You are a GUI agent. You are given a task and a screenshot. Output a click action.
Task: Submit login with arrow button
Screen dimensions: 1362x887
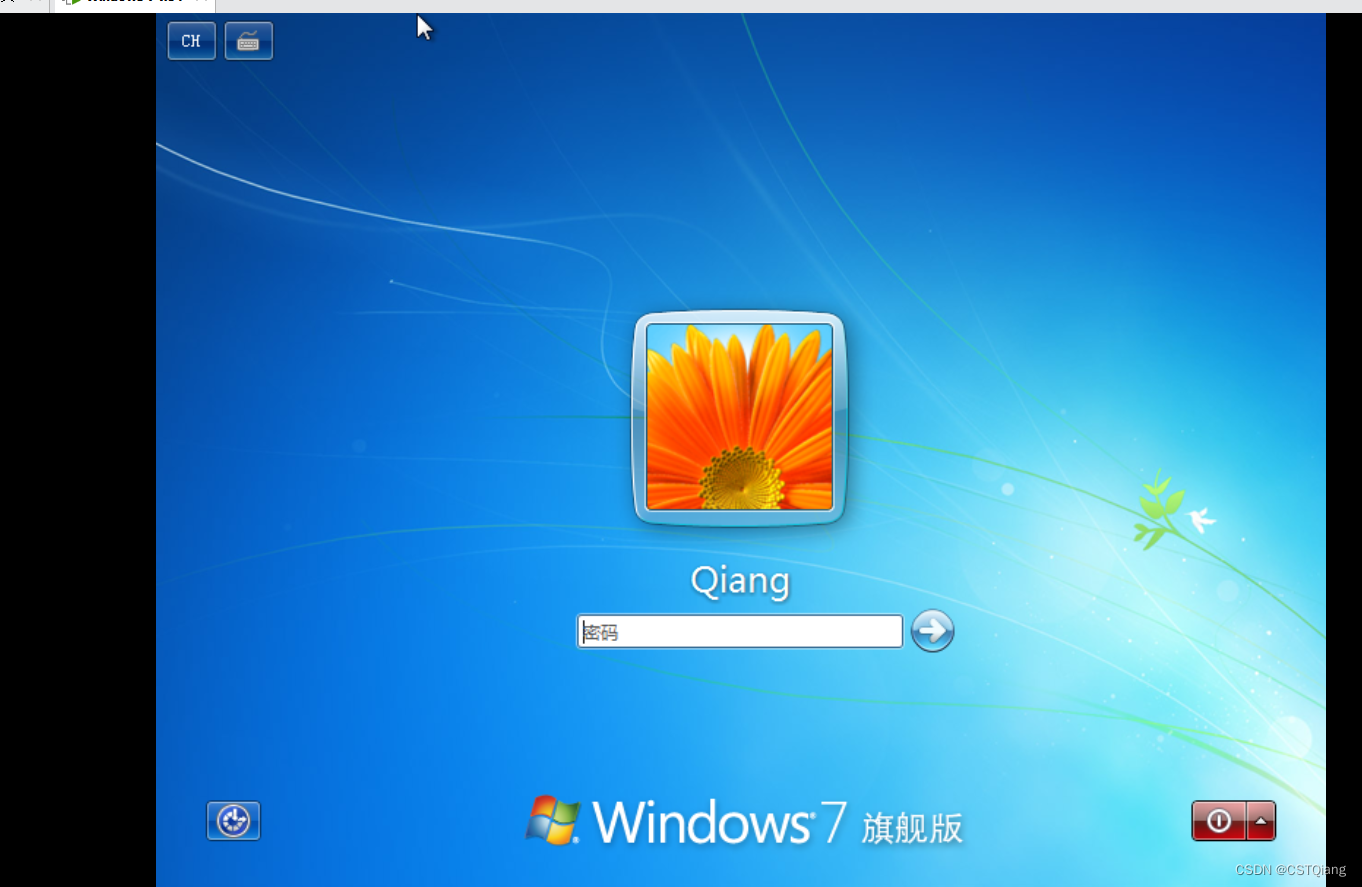933,631
